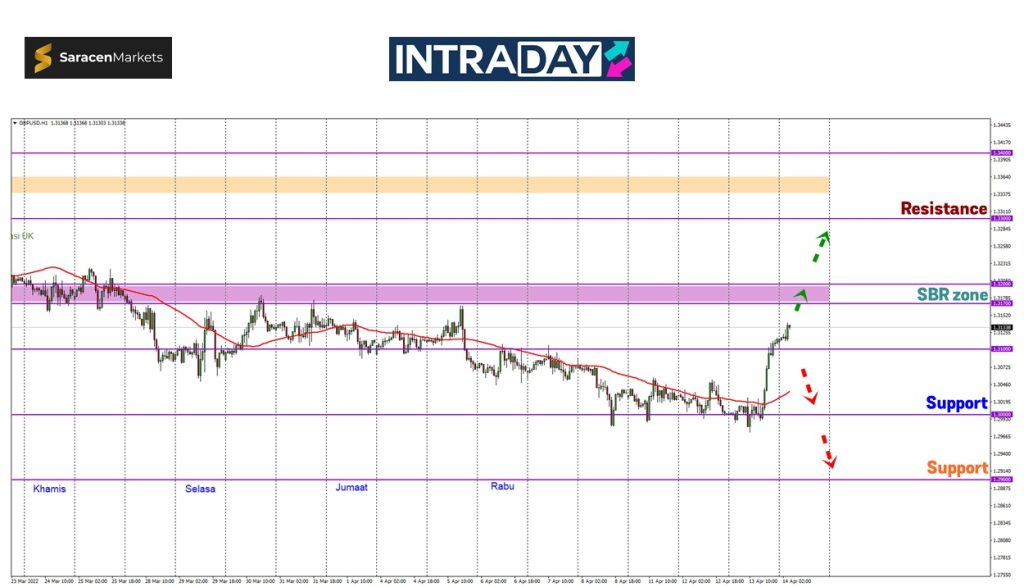Click the Khamis day label
Image resolution: width=1024 pixels, height=587 pixels.
click(x=50, y=488)
